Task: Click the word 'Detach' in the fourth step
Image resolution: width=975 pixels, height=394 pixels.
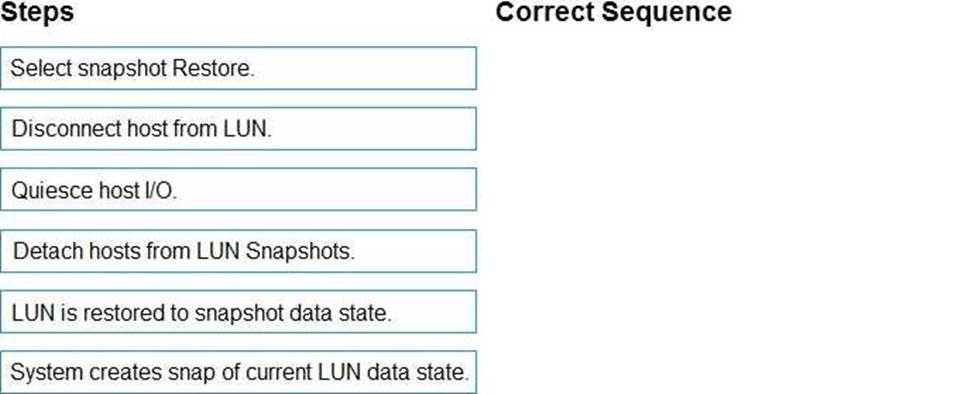Action: pos(48,251)
